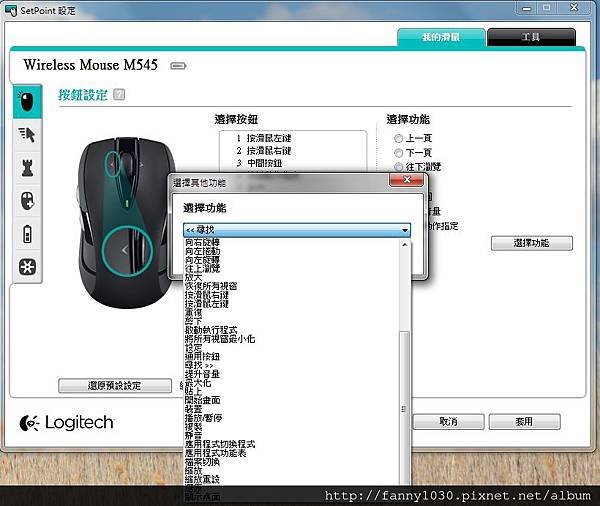
Task: Switch to the 我的滑鼠 tab
Action: (441, 37)
